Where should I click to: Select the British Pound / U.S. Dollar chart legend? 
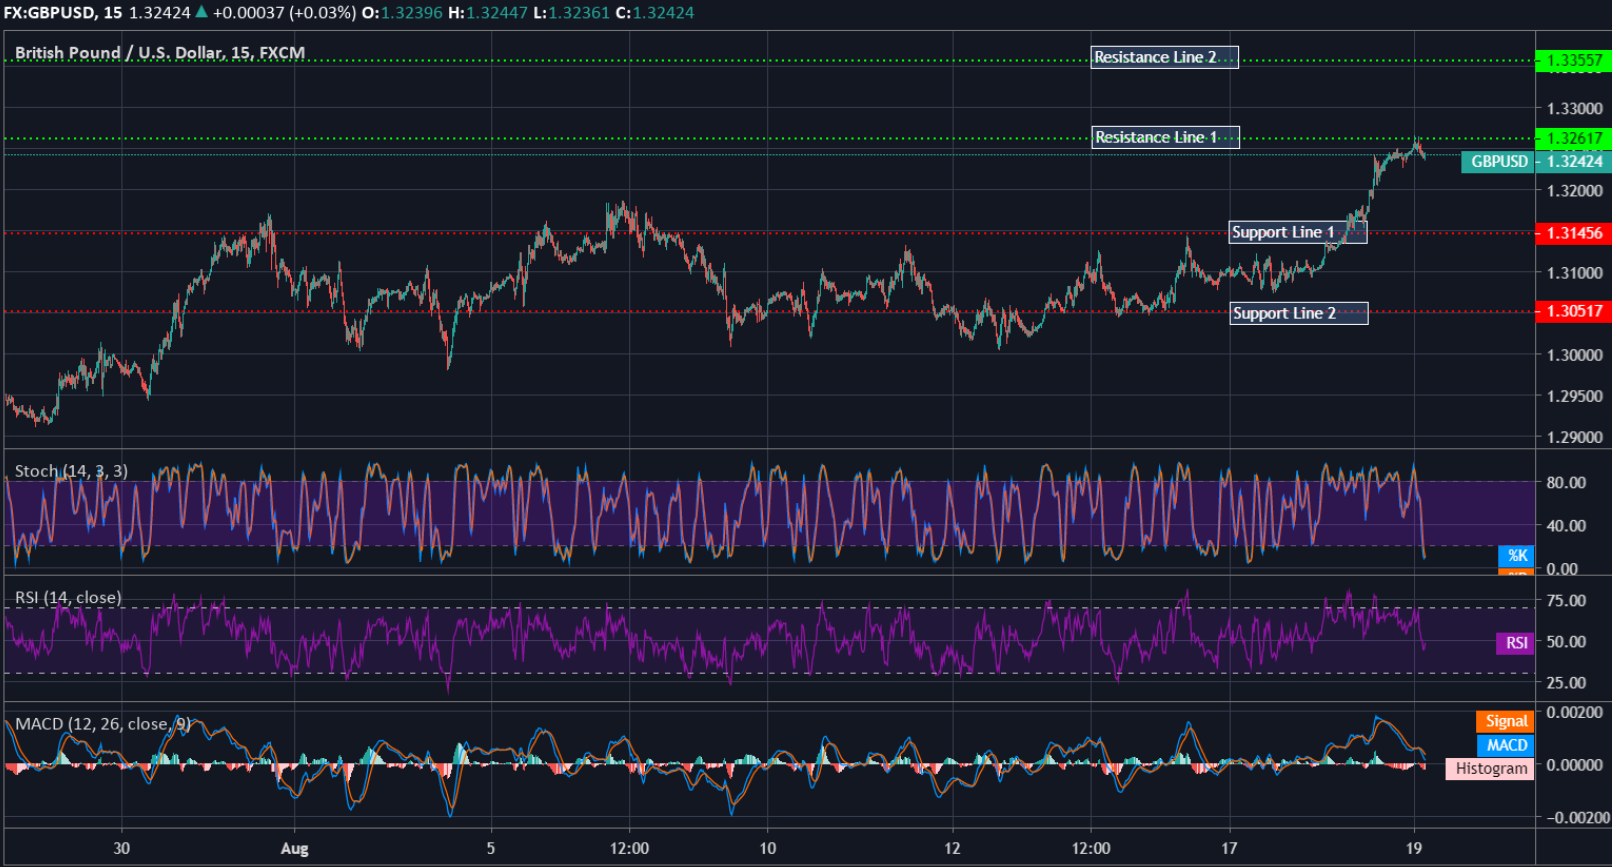[x=160, y=53]
